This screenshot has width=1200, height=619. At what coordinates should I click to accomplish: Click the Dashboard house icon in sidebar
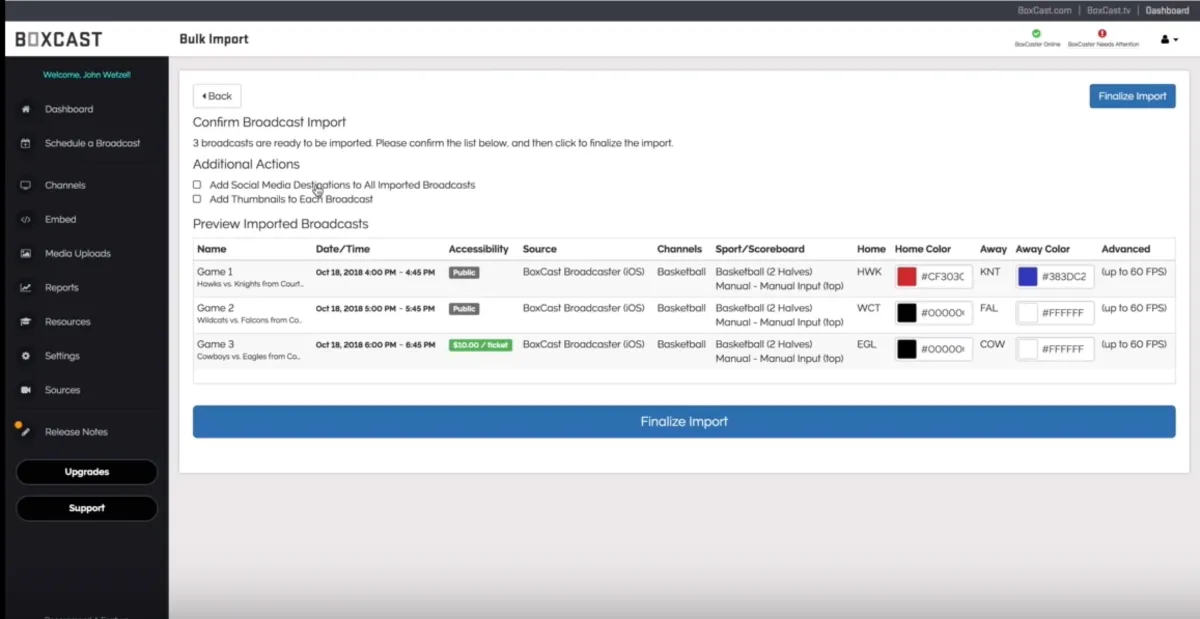click(x=25, y=109)
